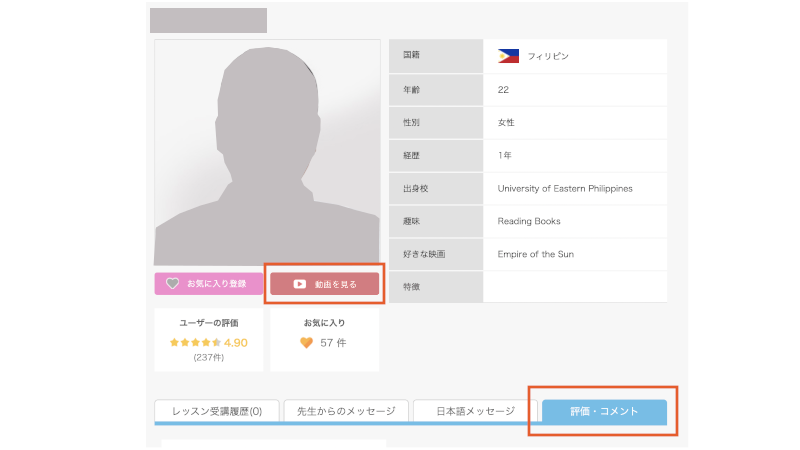Select the 評価・コメント tab
This screenshot has width=800, height=450.
[x=604, y=411]
